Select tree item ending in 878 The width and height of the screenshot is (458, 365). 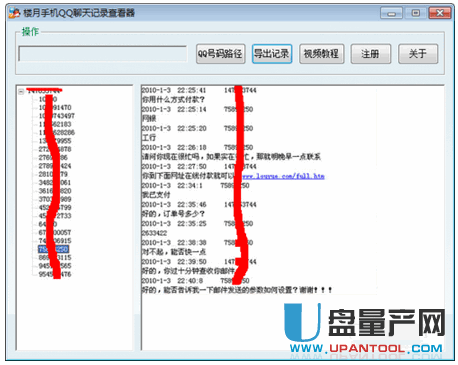(55, 149)
